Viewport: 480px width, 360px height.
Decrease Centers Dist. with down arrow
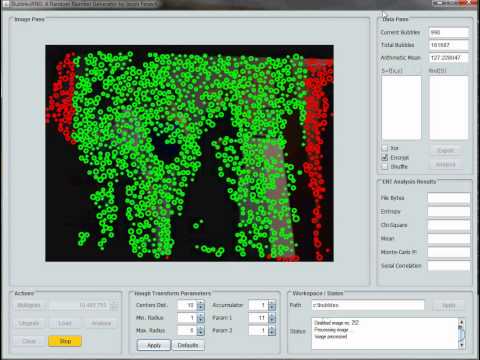[x=200, y=308]
